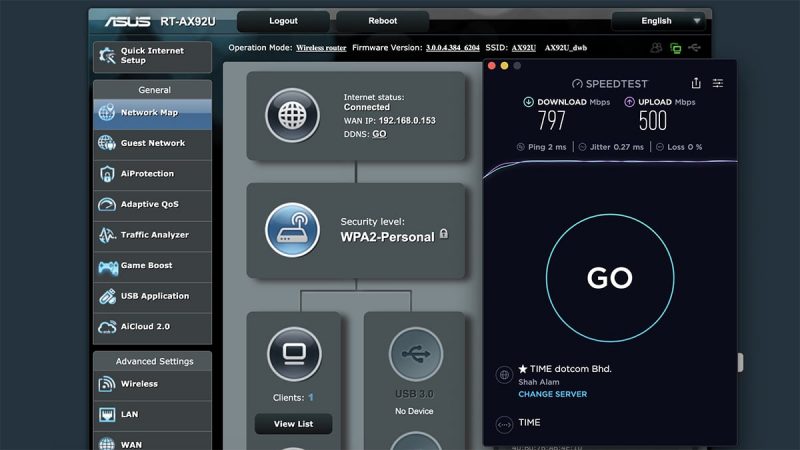Screen dimensions: 800x450
Task: Close the Speedtest window with red button
Action: tap(492, 66)
